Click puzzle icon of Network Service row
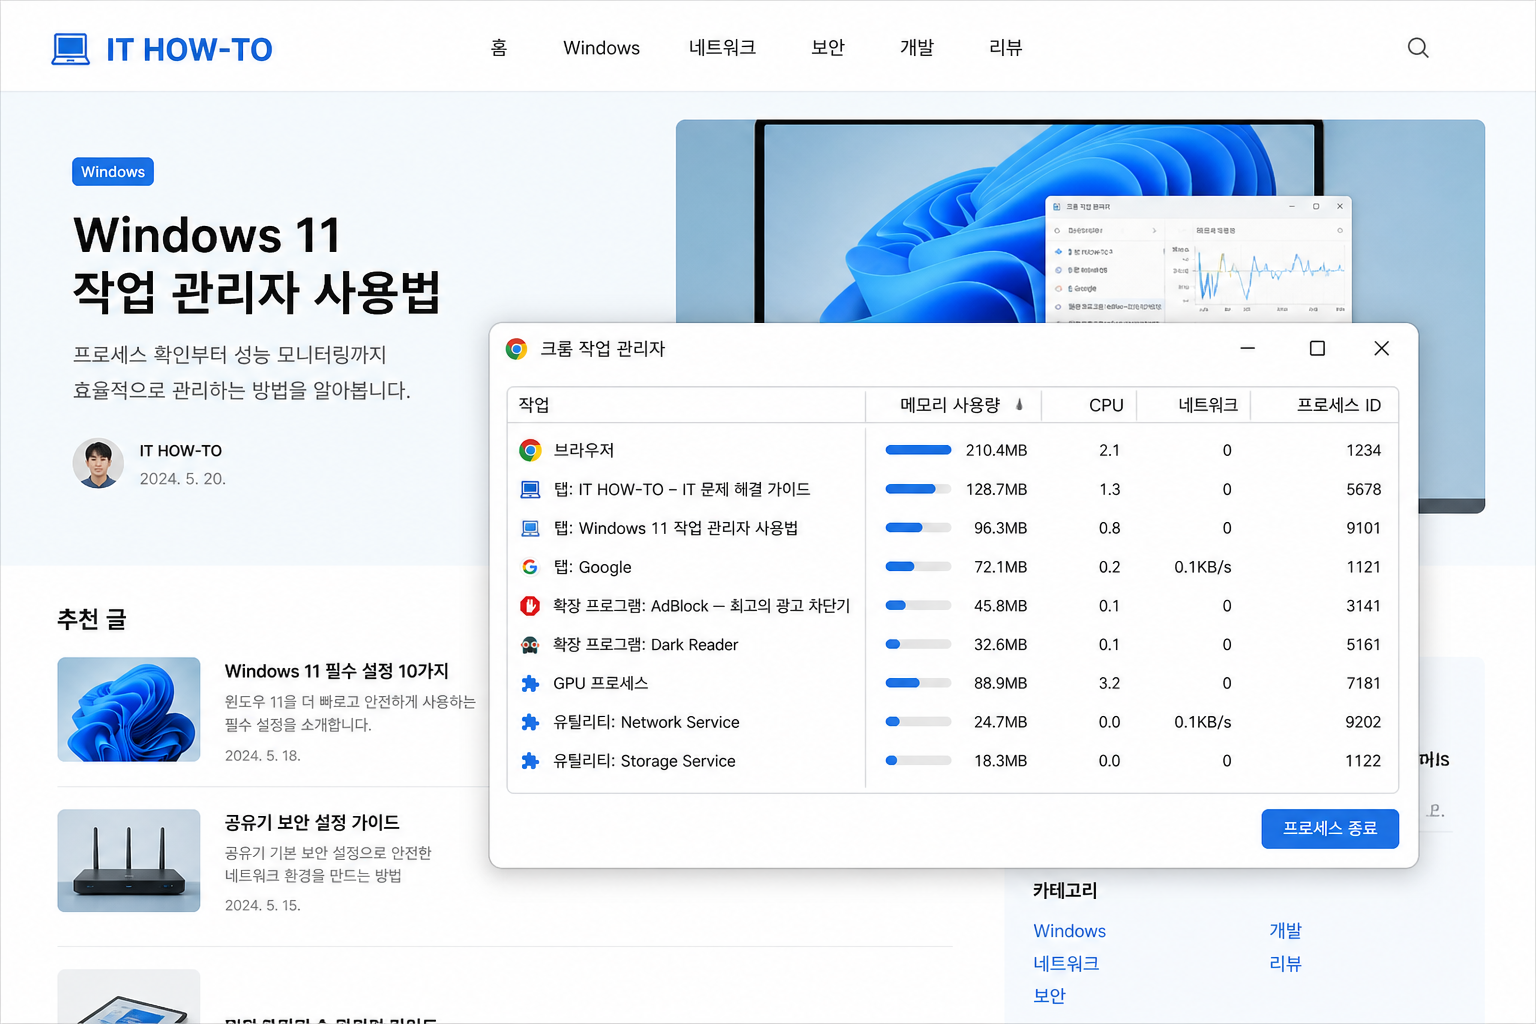 coord(530,722)
